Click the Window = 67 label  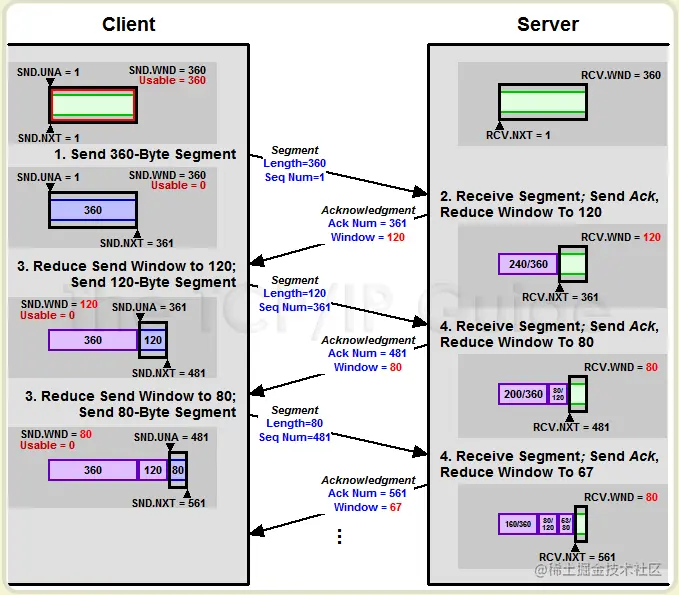368,507
